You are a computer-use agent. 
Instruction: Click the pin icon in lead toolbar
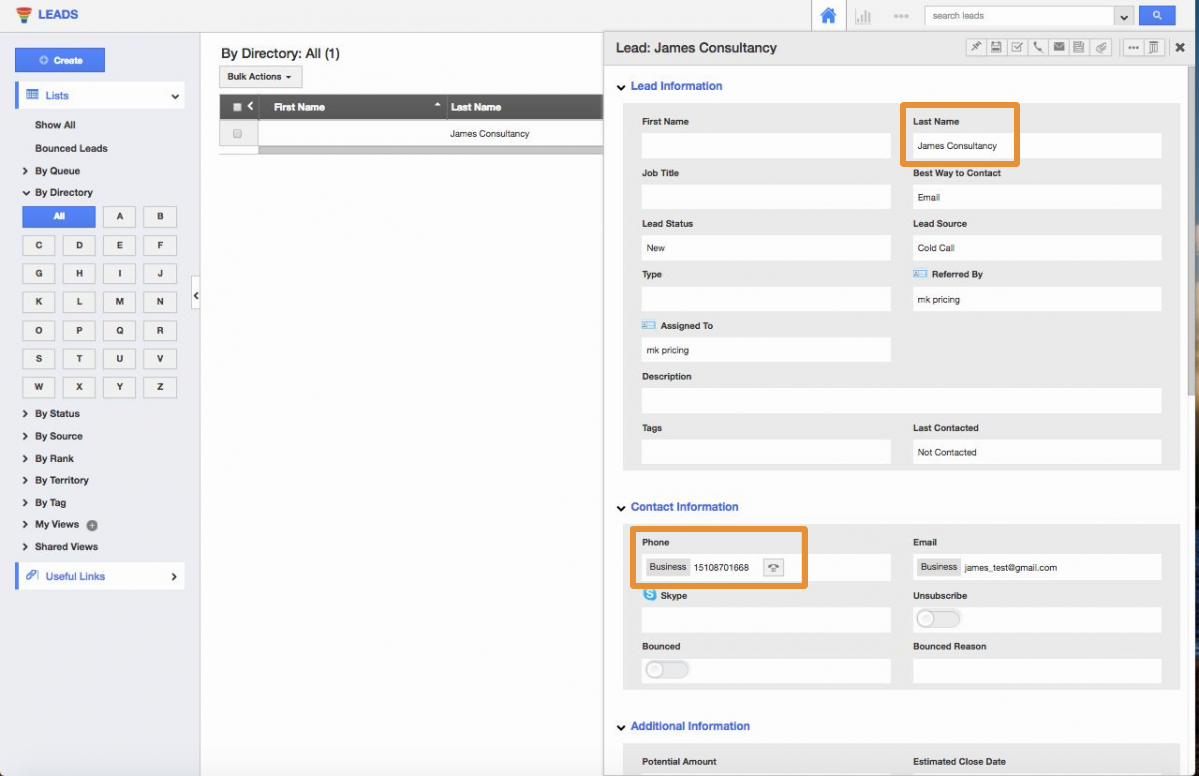tap(975, 47)
